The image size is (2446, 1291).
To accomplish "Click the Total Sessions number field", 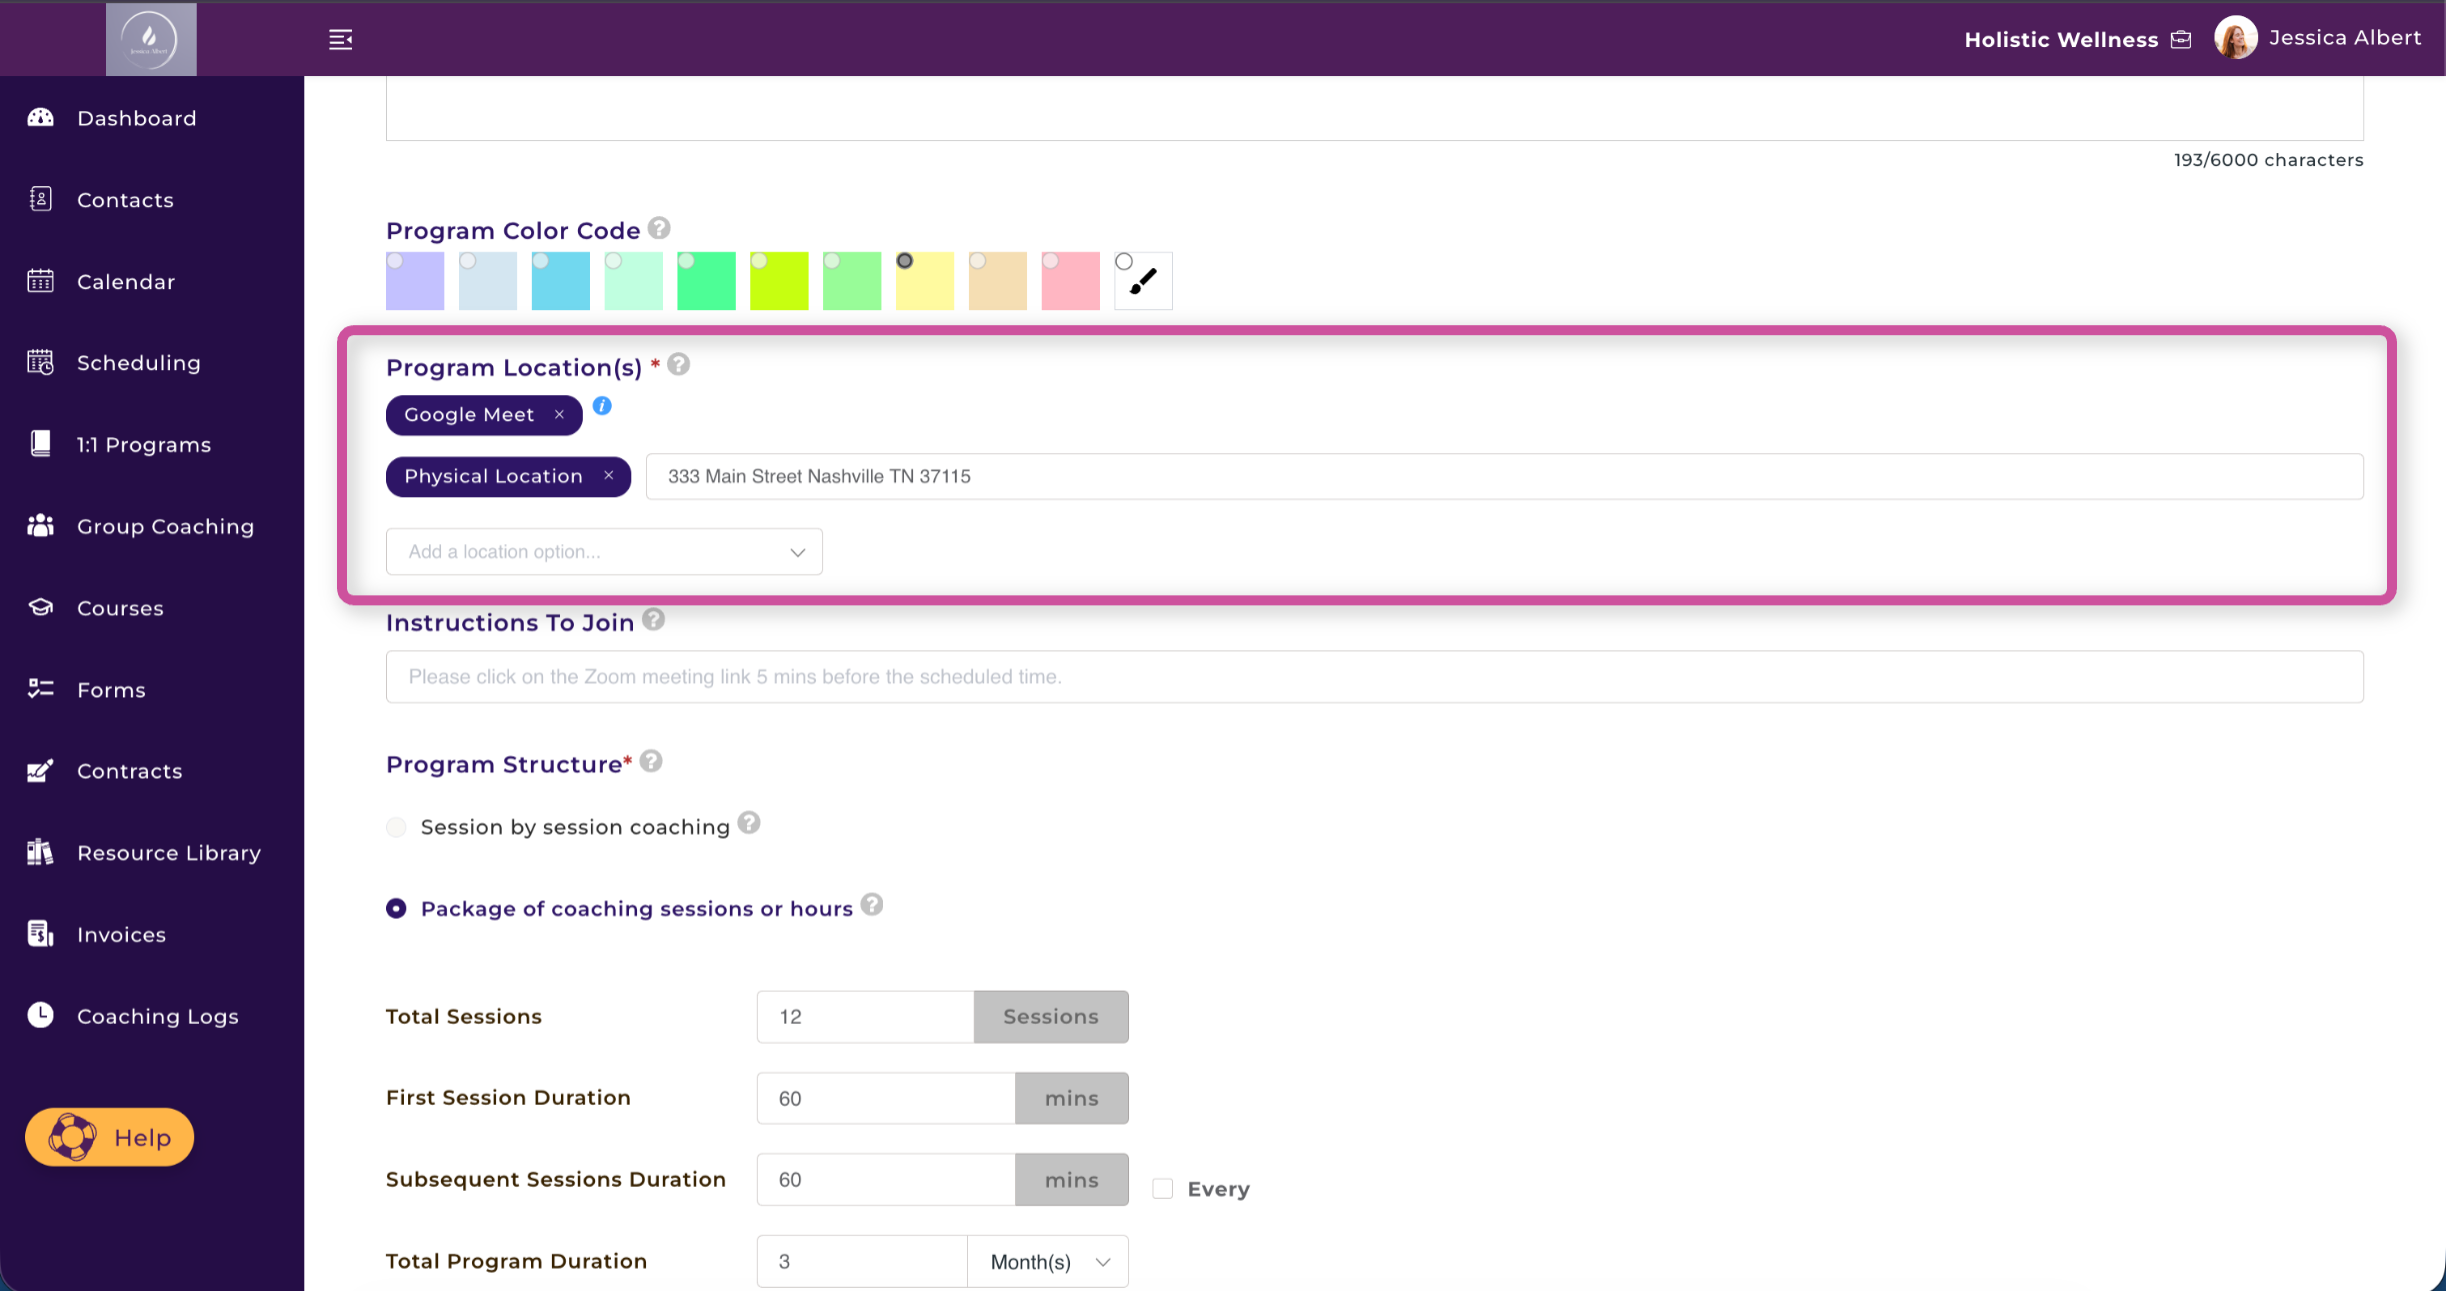I will click(865, 1017).
